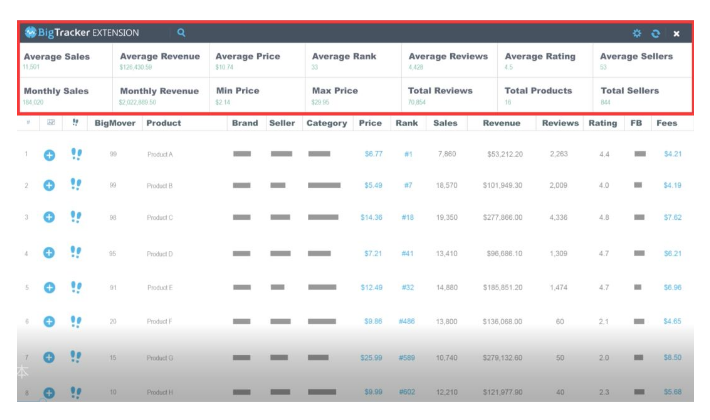Click the Product D name cell
This screenshot has height=420, width=710.
pyautogui.click(x=160, y=254)
